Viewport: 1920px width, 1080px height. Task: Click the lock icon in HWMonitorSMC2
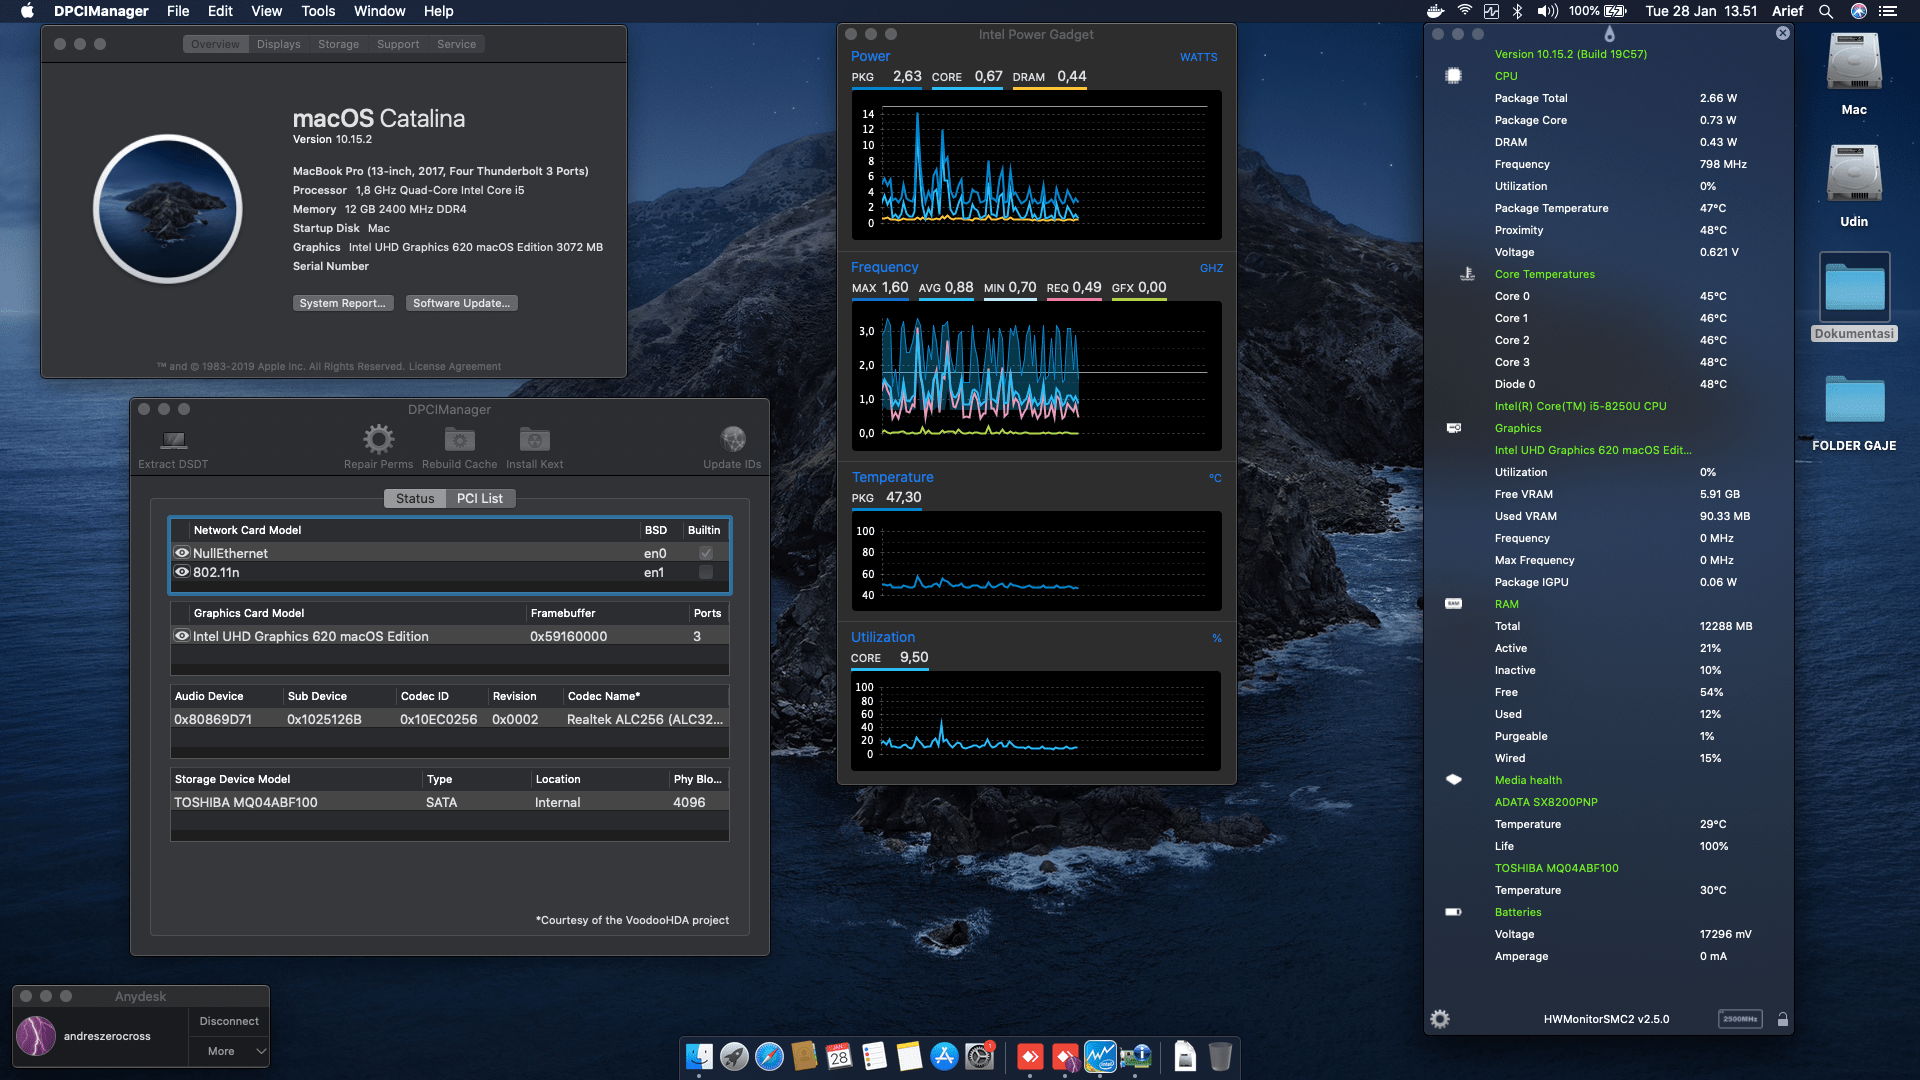[x=1782, y=1019]
